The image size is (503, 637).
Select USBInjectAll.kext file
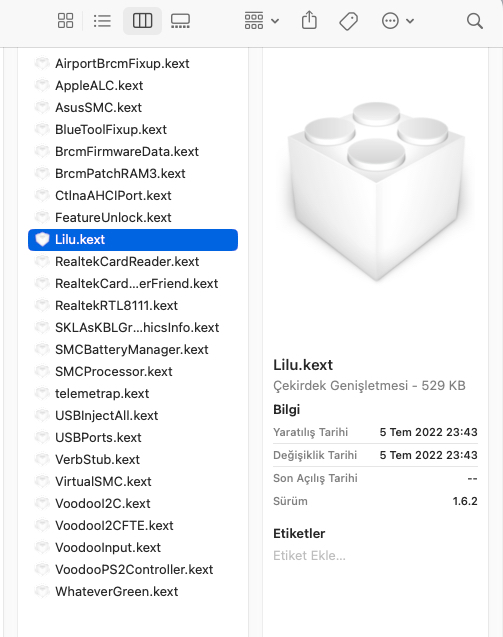133,416
